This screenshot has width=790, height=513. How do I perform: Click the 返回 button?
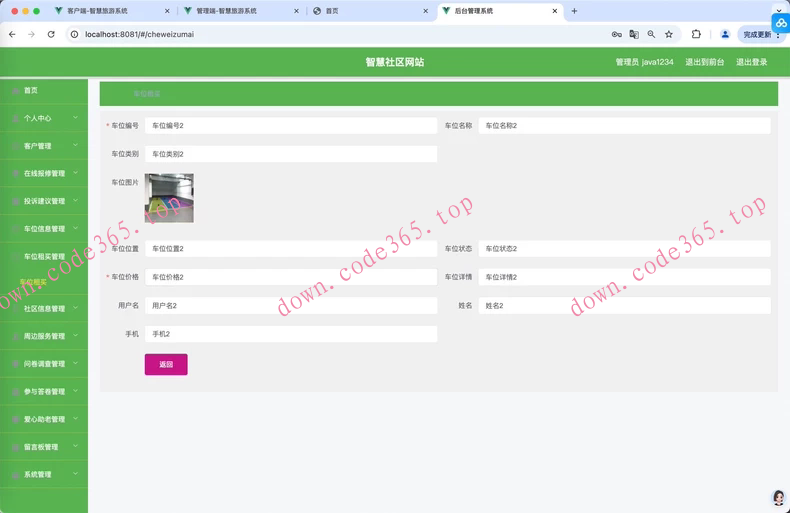click(166, 364)
